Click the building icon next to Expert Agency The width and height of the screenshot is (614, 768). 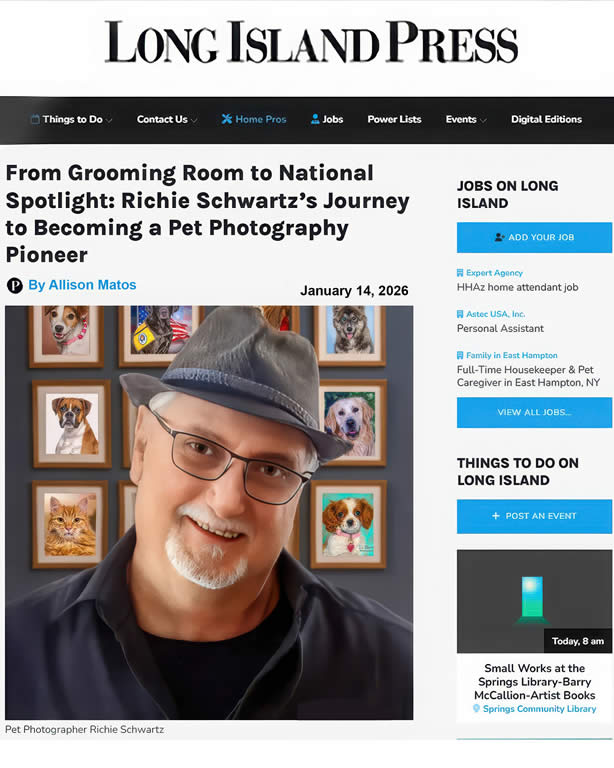(x=460, y=273)
